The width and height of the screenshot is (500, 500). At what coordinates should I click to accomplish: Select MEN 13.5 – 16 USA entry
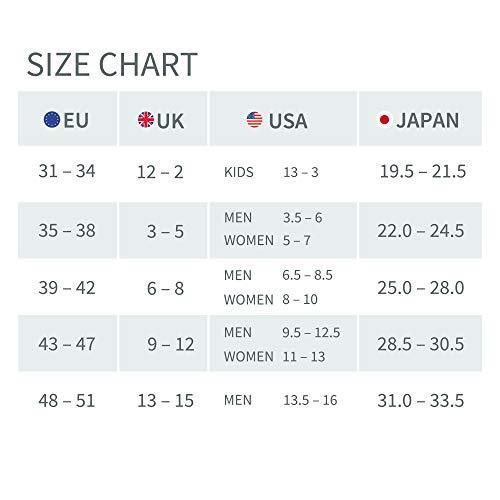tap(281, 400)
